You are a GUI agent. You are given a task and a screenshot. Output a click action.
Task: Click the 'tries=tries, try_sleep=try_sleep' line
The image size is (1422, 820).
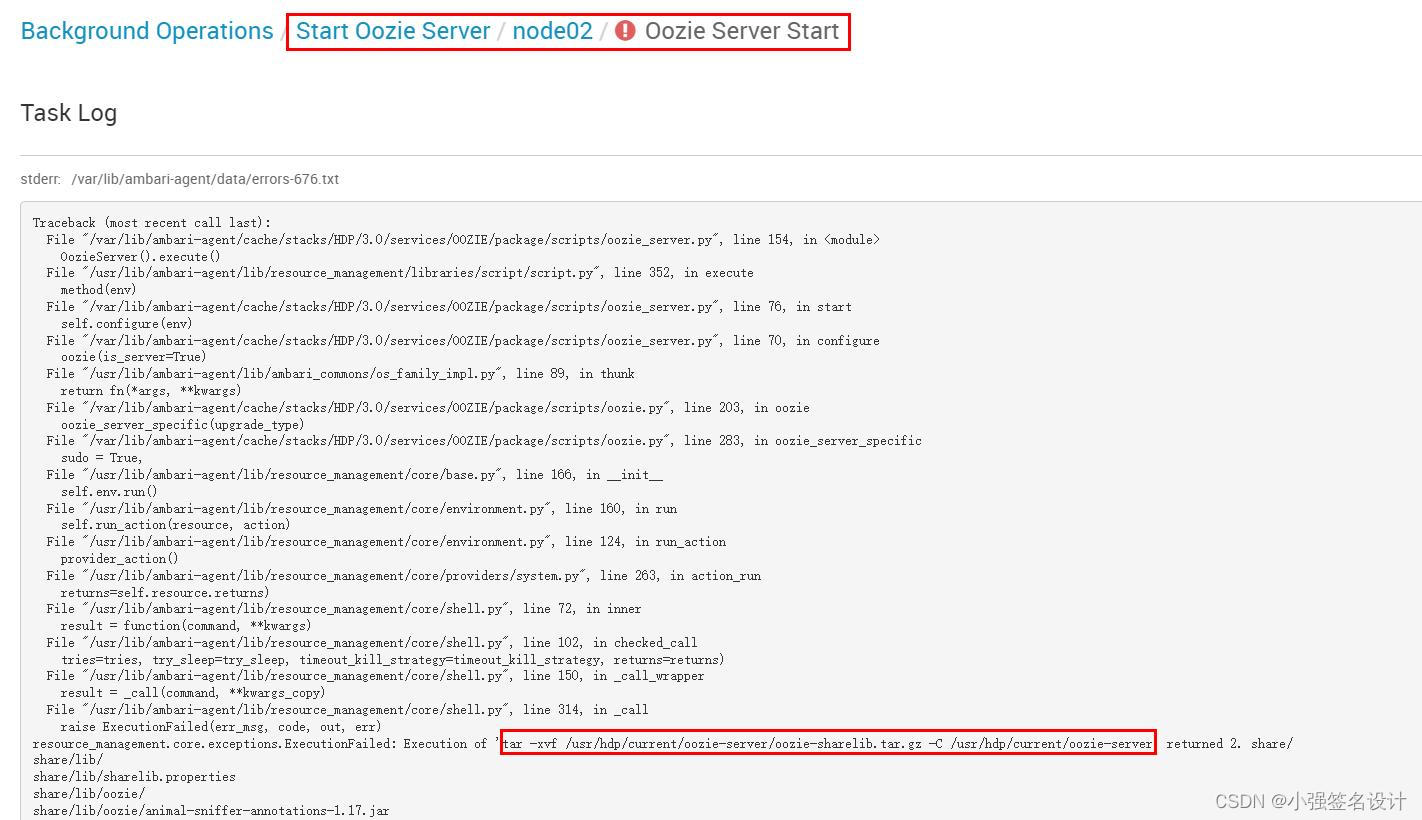pos(393,660)
